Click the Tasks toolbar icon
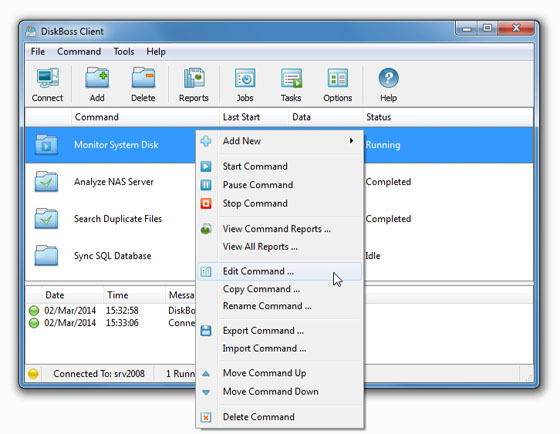The image size is (560, 434). click(x=291, y=78)
